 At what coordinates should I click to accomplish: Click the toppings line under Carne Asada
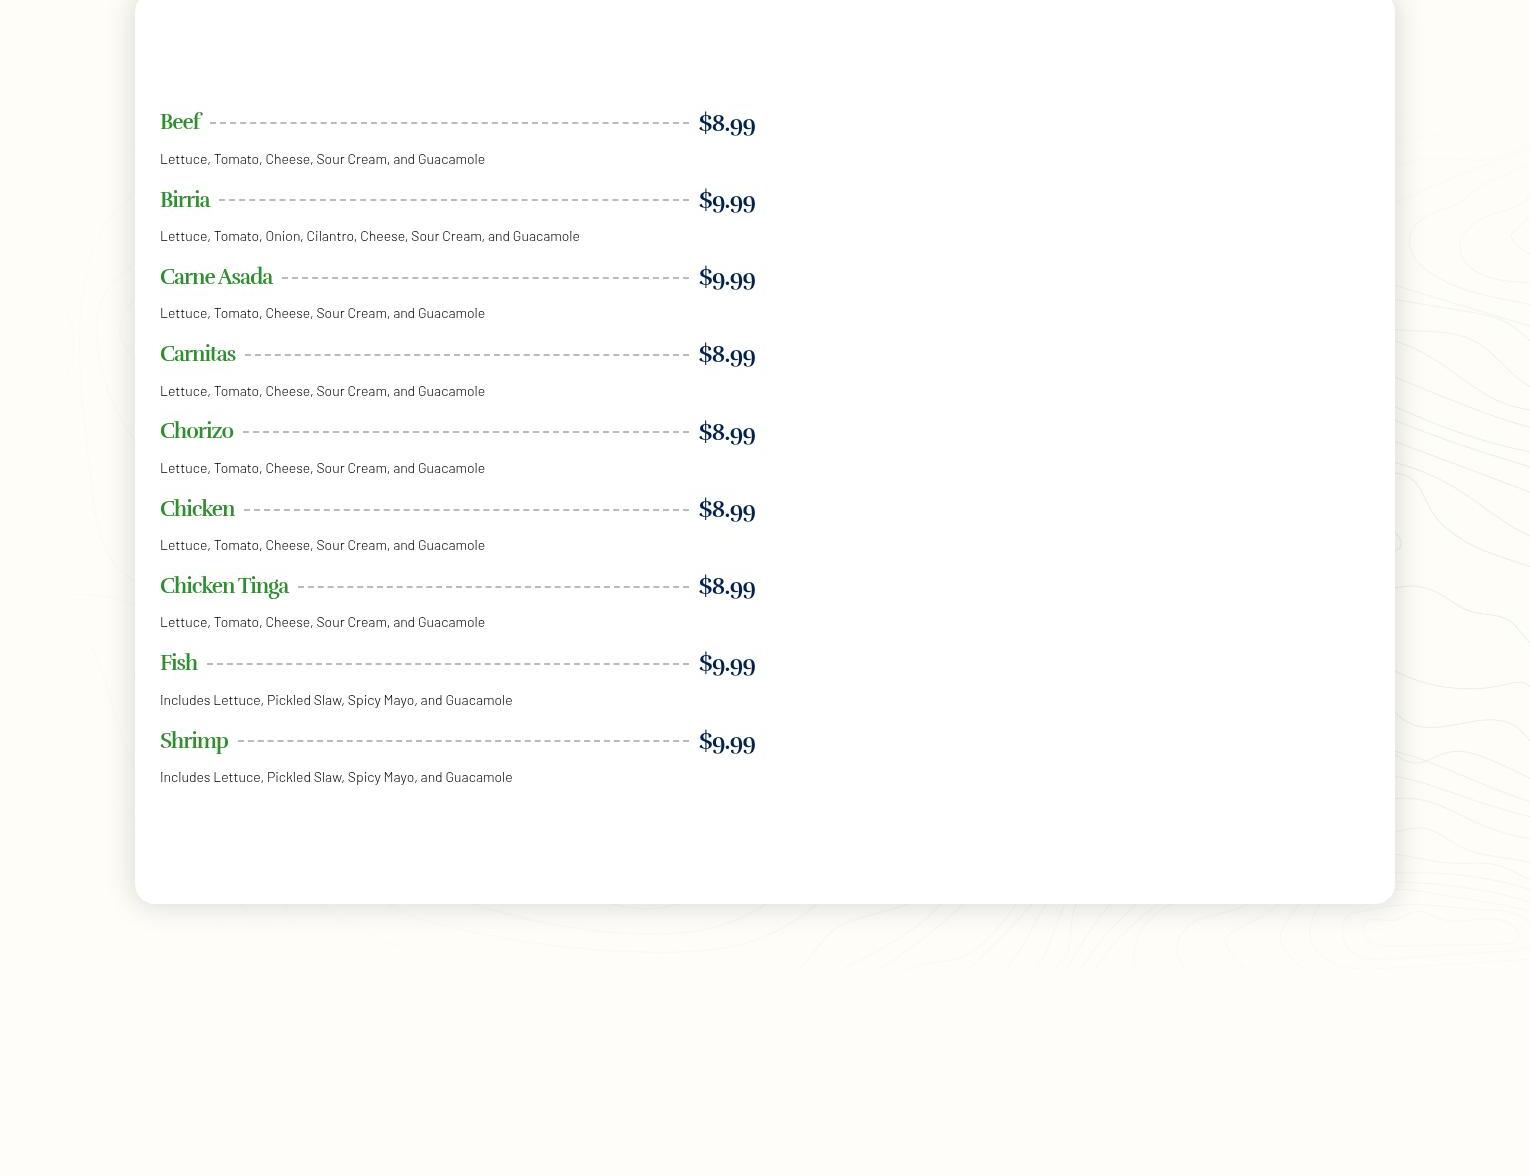pyautogui.click(x=322, y=313)
